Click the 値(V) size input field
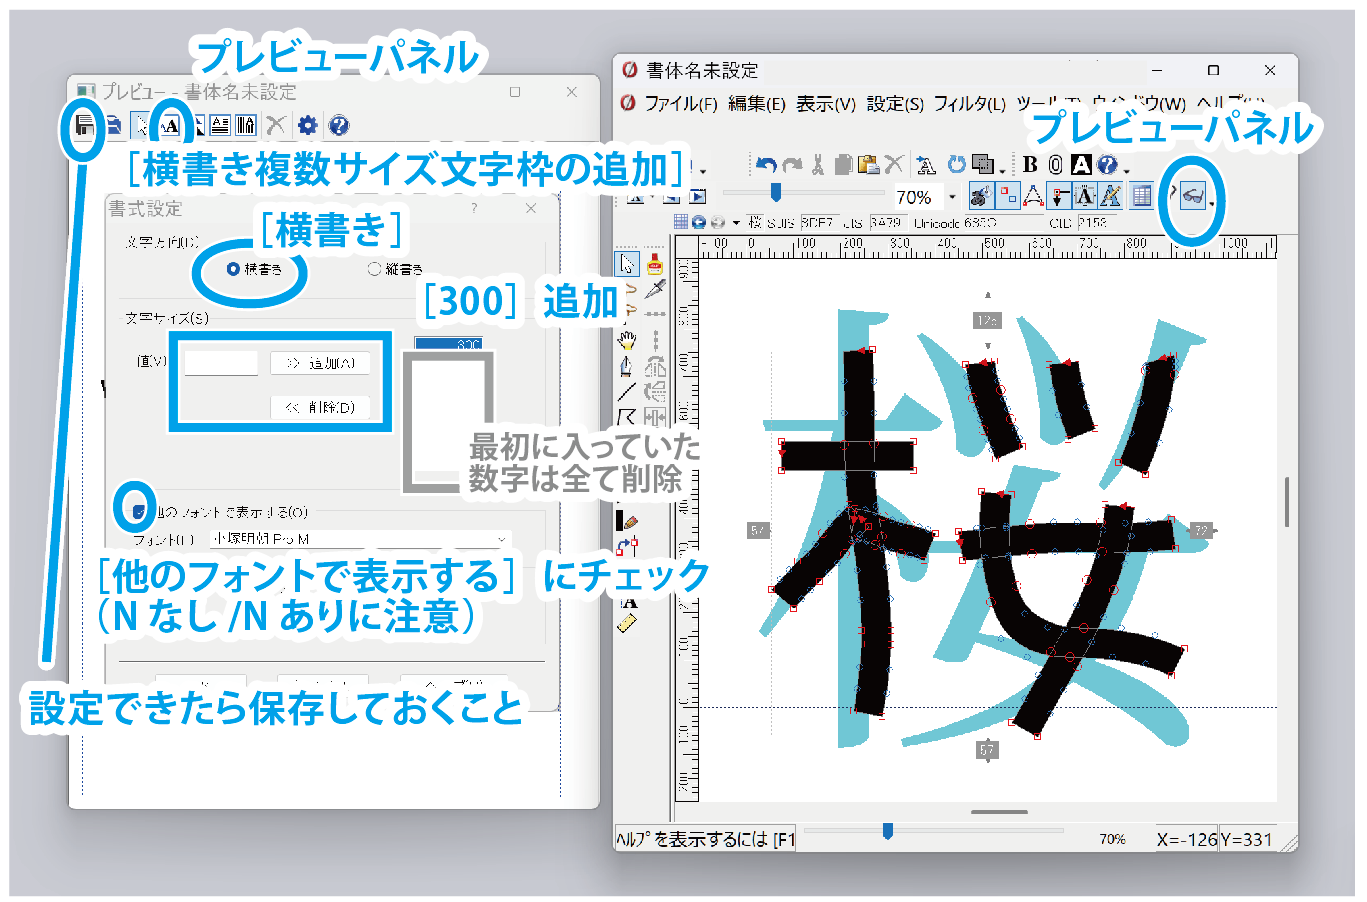This screenshot has width=1367, height=902. click(221, 363)
